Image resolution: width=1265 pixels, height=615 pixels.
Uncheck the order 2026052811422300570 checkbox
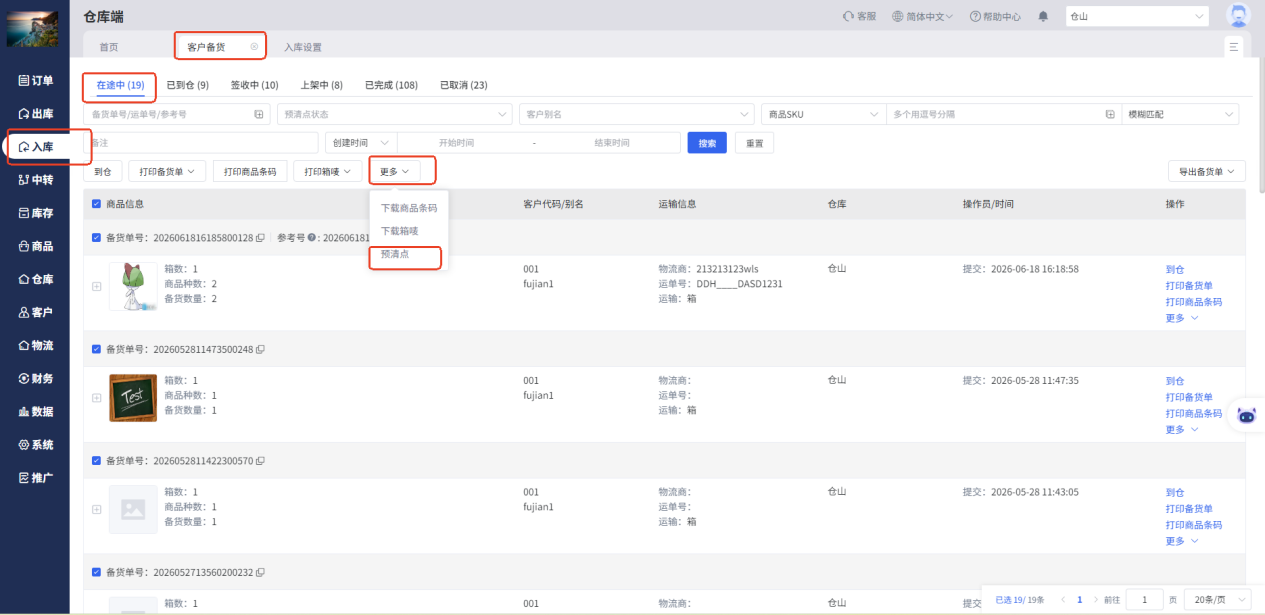(96, 461)
